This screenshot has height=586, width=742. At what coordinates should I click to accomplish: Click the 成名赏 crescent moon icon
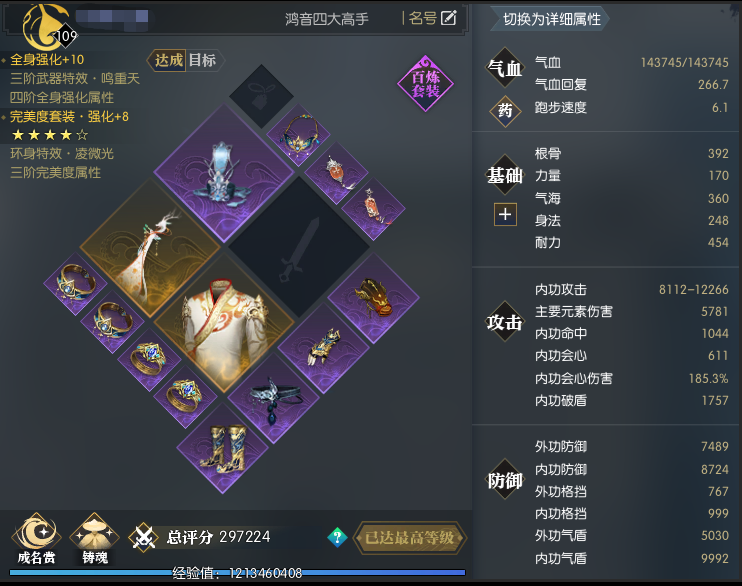pyautogui.click(x=36, y=533)
